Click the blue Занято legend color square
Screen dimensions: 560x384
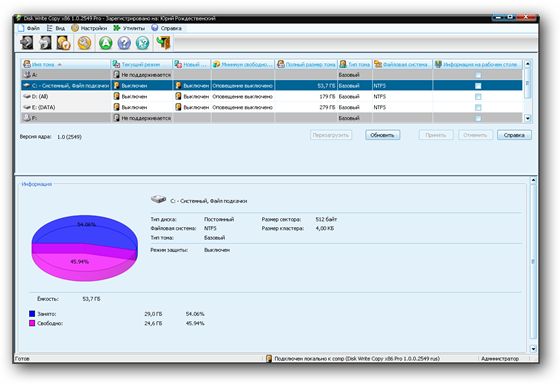coord(32,314)
